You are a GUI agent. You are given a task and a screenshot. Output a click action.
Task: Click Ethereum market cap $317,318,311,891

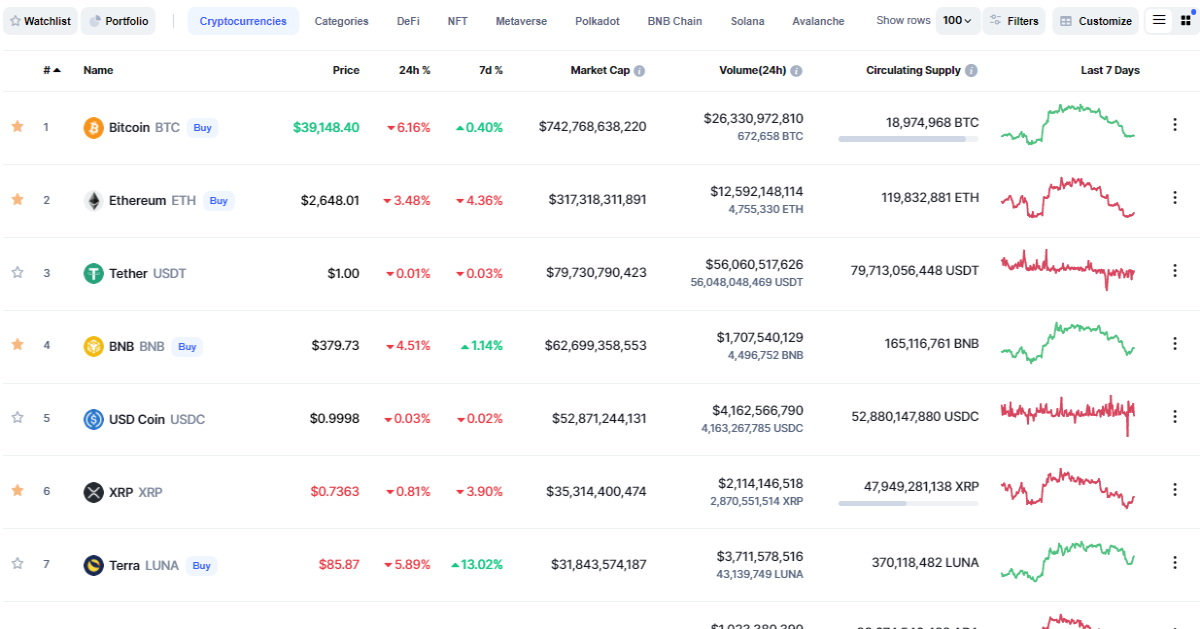point(597,200)
